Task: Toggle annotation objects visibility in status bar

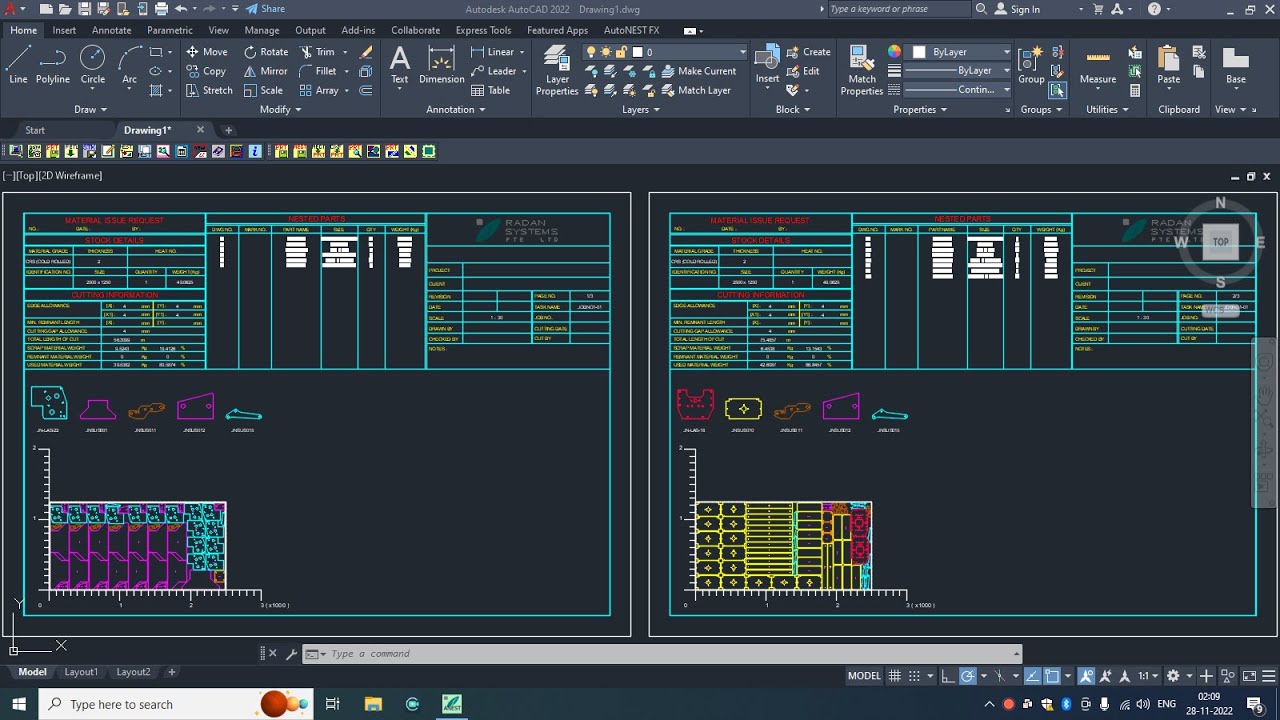Action: 1086,676
